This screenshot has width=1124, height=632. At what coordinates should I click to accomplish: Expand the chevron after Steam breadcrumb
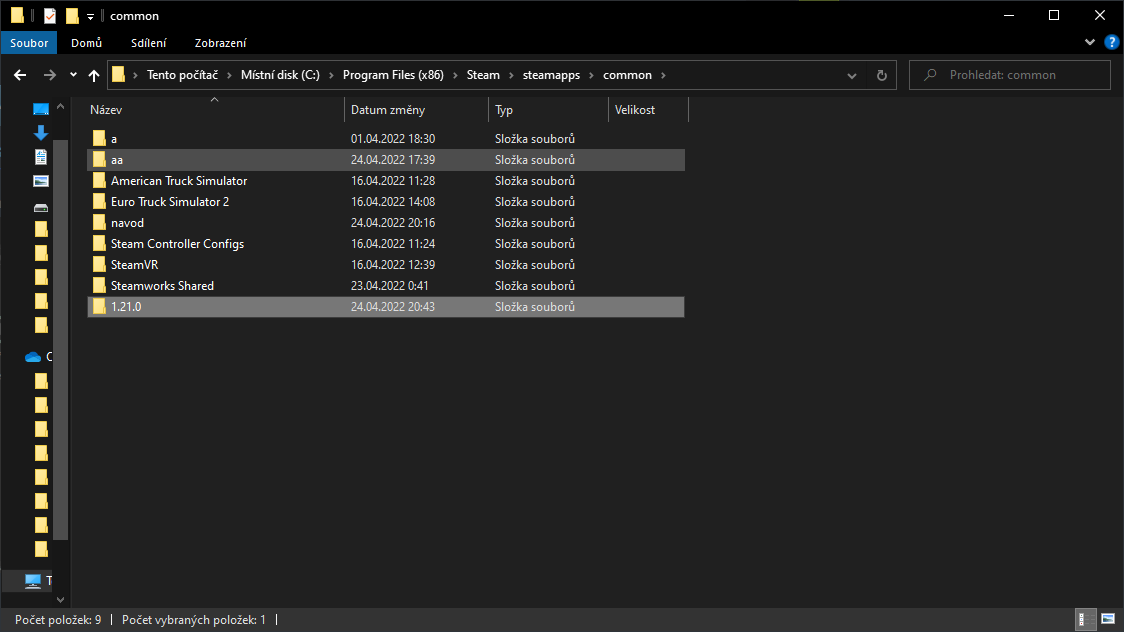click(x=511, y=75)
